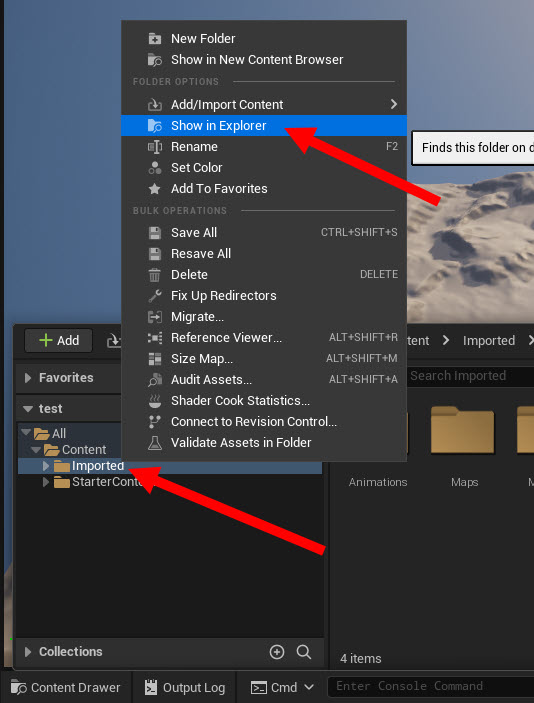The image size is (534, 703).
Task: Choose Fix Up Redirectors entry
Action: 264,296
